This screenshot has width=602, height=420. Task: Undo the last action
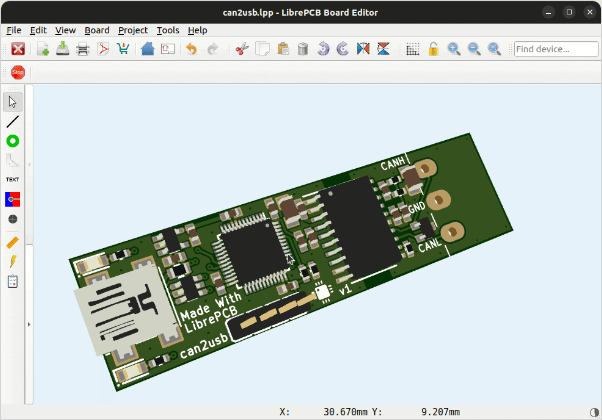191,49
